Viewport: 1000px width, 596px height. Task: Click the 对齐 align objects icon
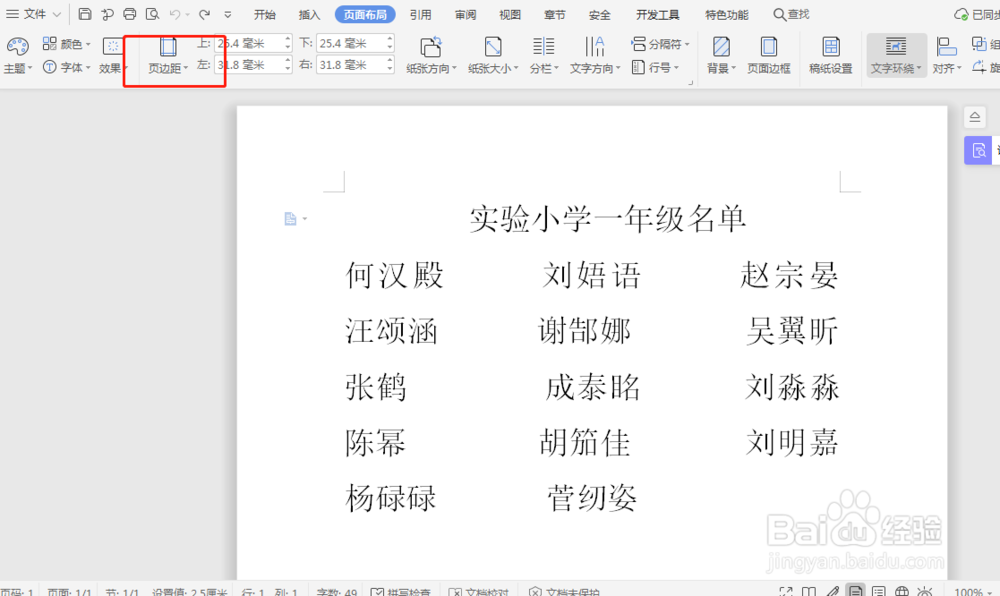click(x=946, y=47)
